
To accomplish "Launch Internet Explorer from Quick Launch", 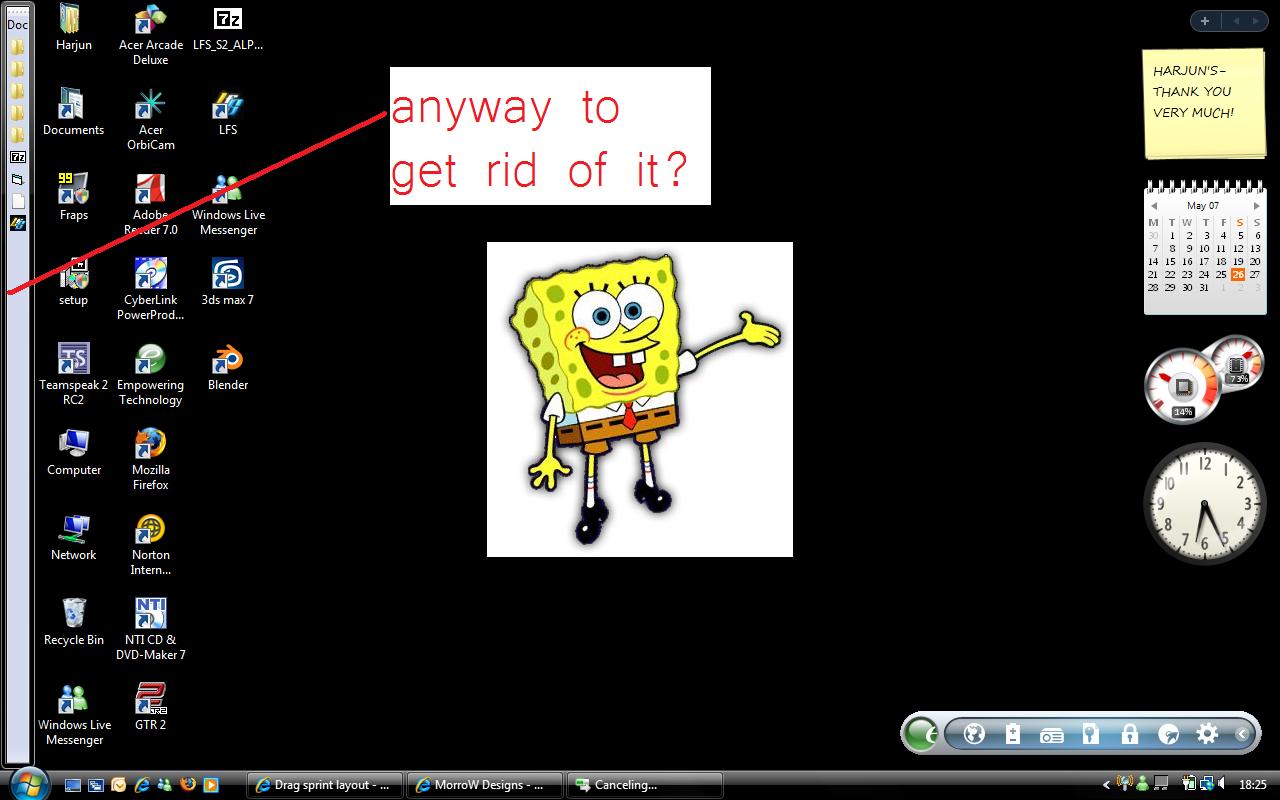I will (x=142, y=785).
